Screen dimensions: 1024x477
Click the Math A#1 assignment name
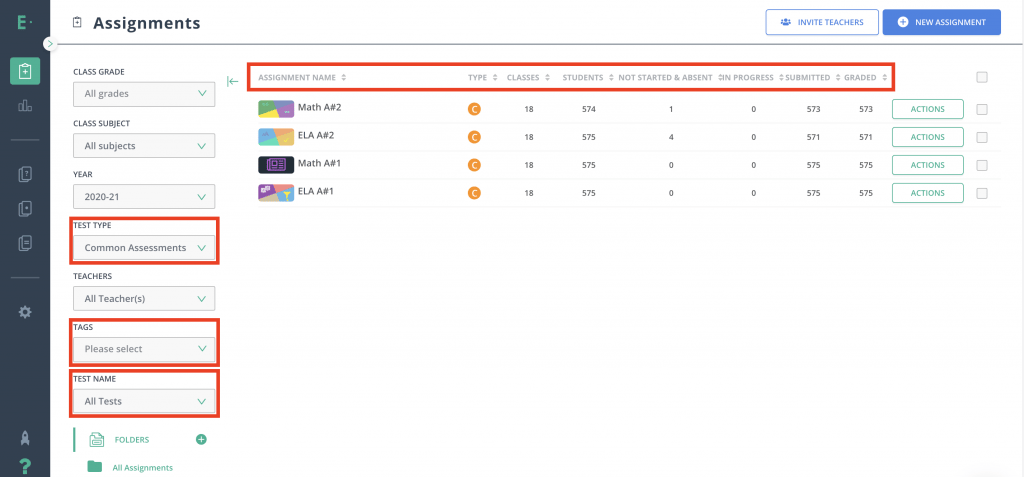click(x=319, y=163)
